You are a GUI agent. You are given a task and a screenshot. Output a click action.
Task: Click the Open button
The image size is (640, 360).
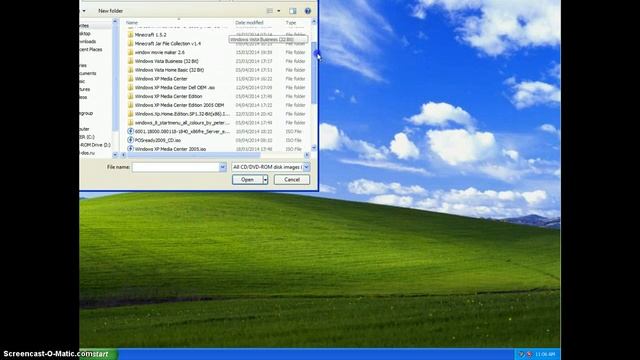[247, 180]
